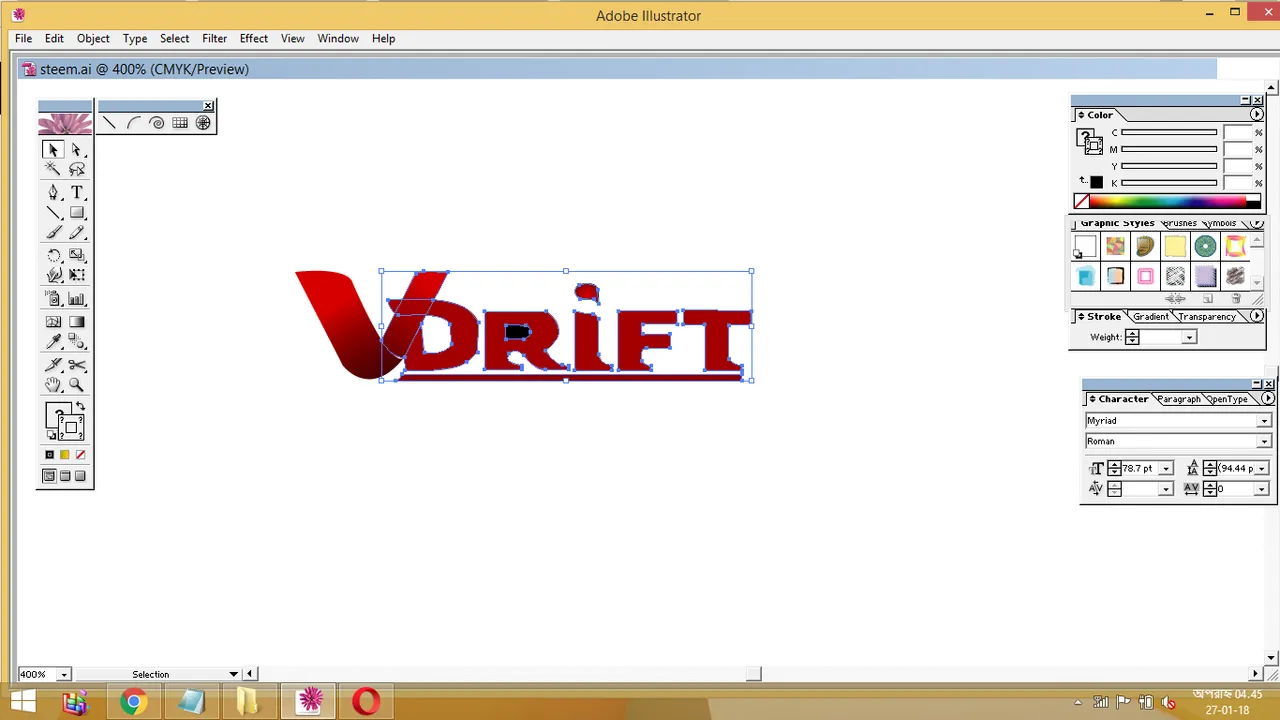Select the Warp tool
This screenshot has width=1280, height=720.
(53, 275)
